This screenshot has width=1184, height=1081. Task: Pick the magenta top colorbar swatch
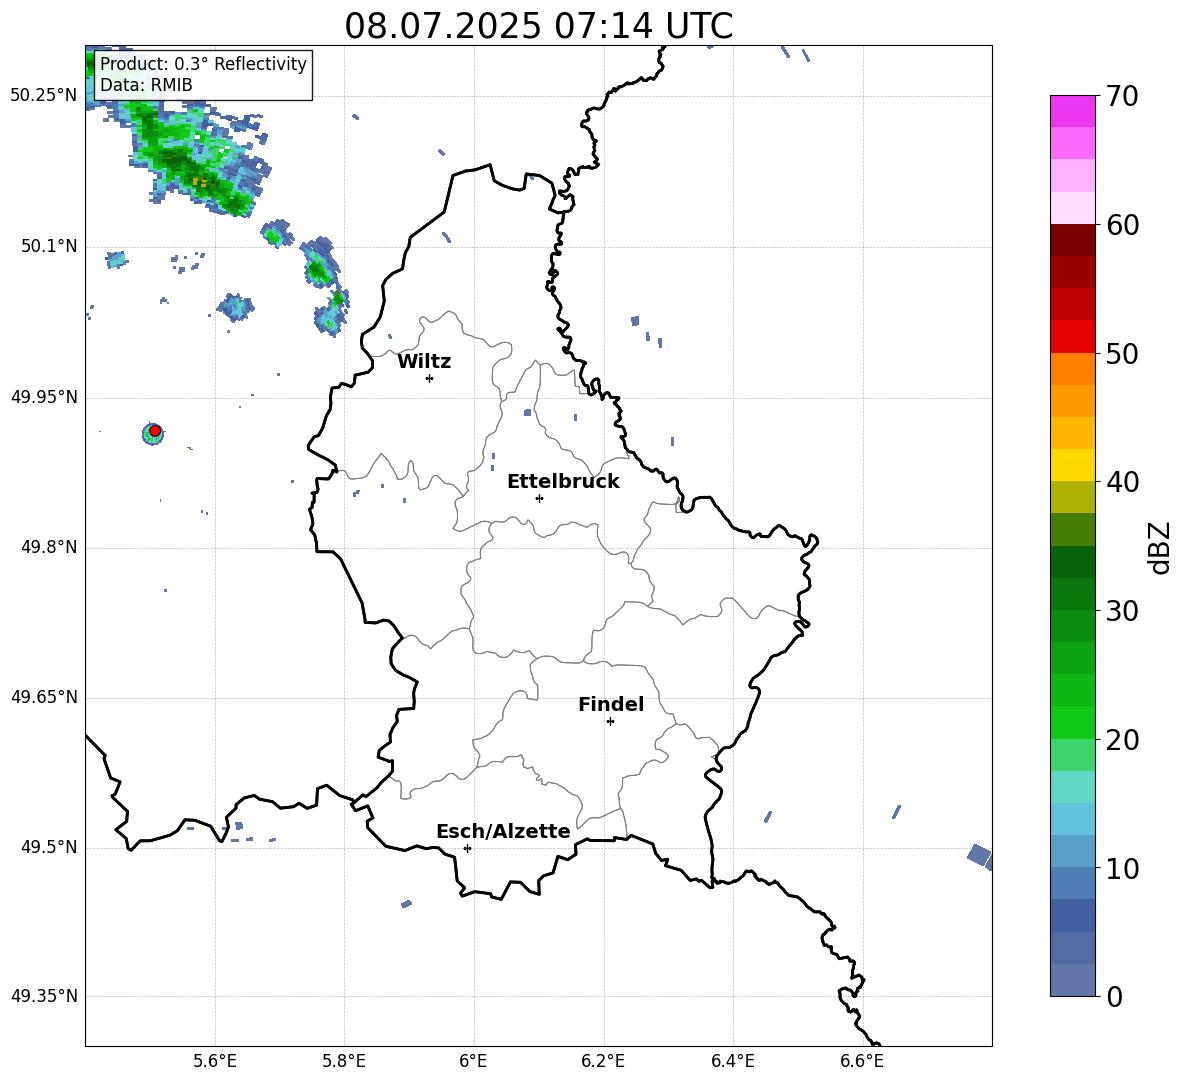pyautogui.click(x=1072, y=111)
